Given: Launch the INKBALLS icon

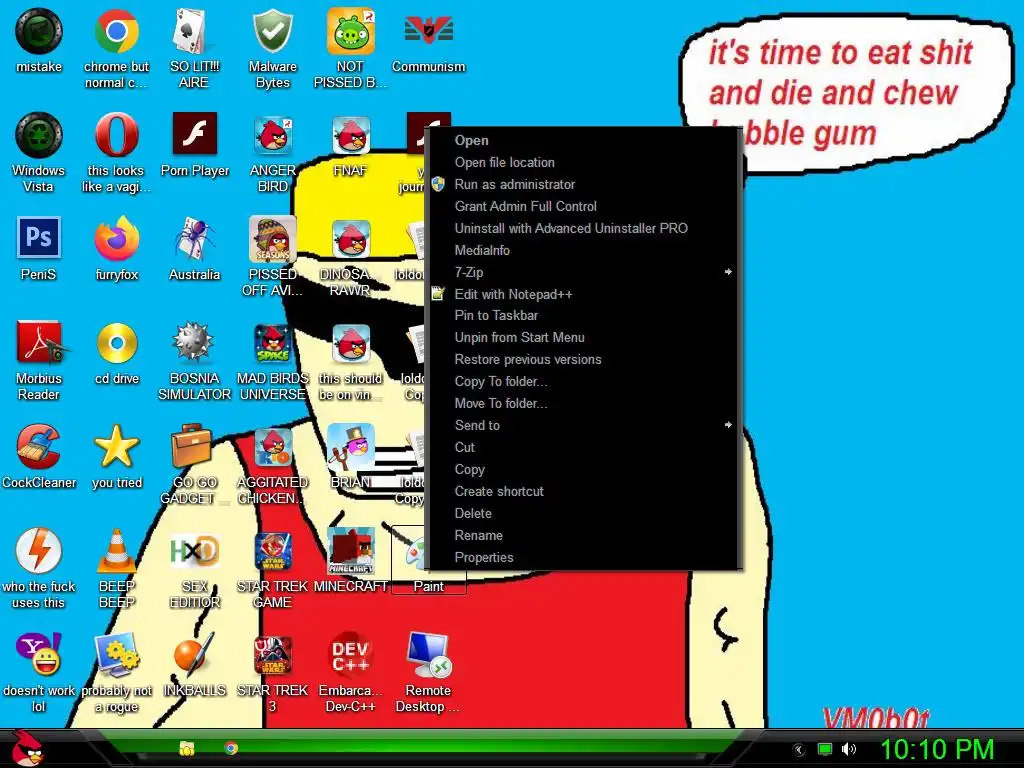Looking at the screenshot, I should coord(195,664).
